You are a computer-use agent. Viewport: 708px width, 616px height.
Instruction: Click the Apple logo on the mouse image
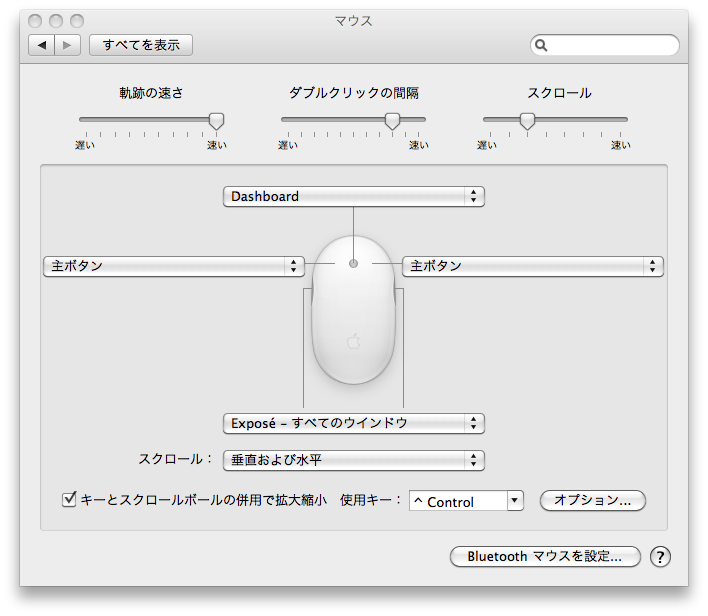353,342
